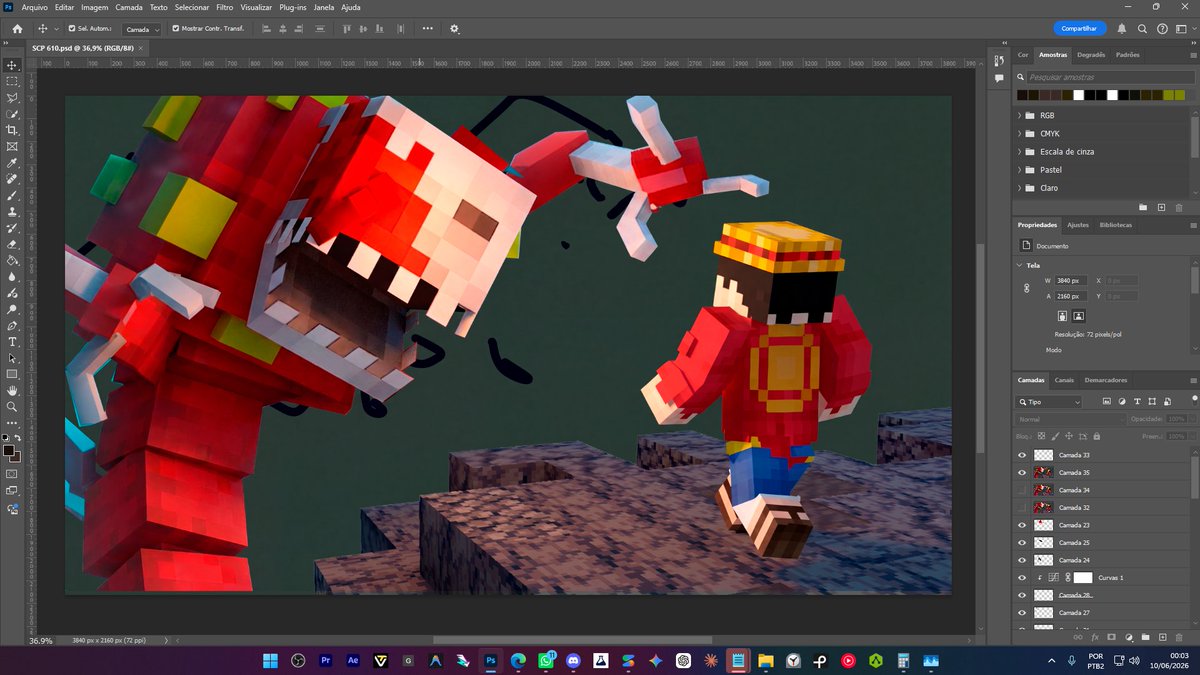Delete the selected layer
Viewport: 1200px width, 675px height.
click(1179, 637)
